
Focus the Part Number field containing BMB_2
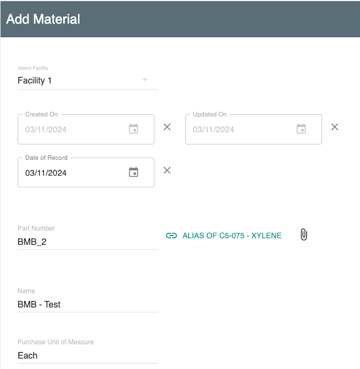coord(88,242)
